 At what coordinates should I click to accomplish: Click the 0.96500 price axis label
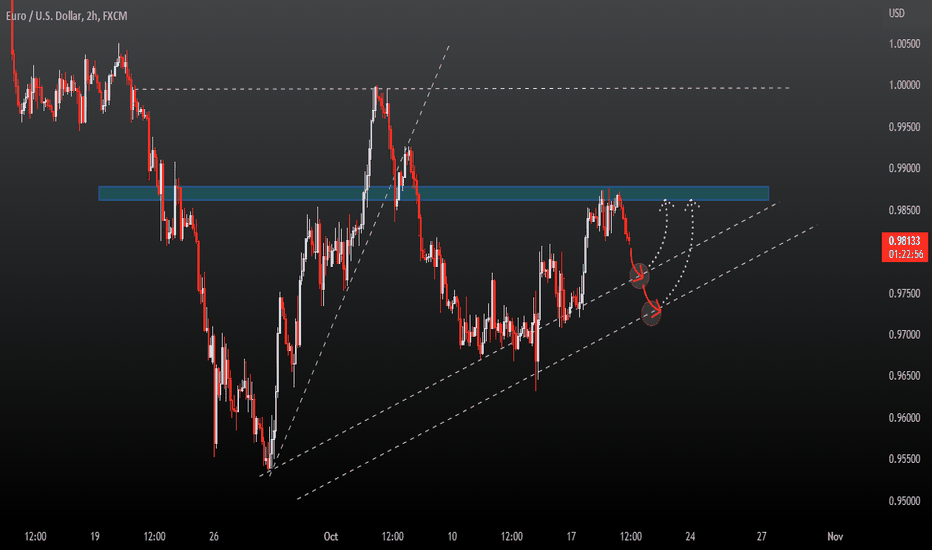point(904,376)
